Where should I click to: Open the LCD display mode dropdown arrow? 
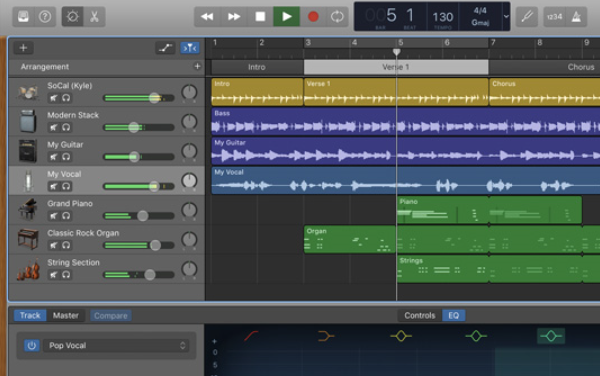(x=506, y=16)
